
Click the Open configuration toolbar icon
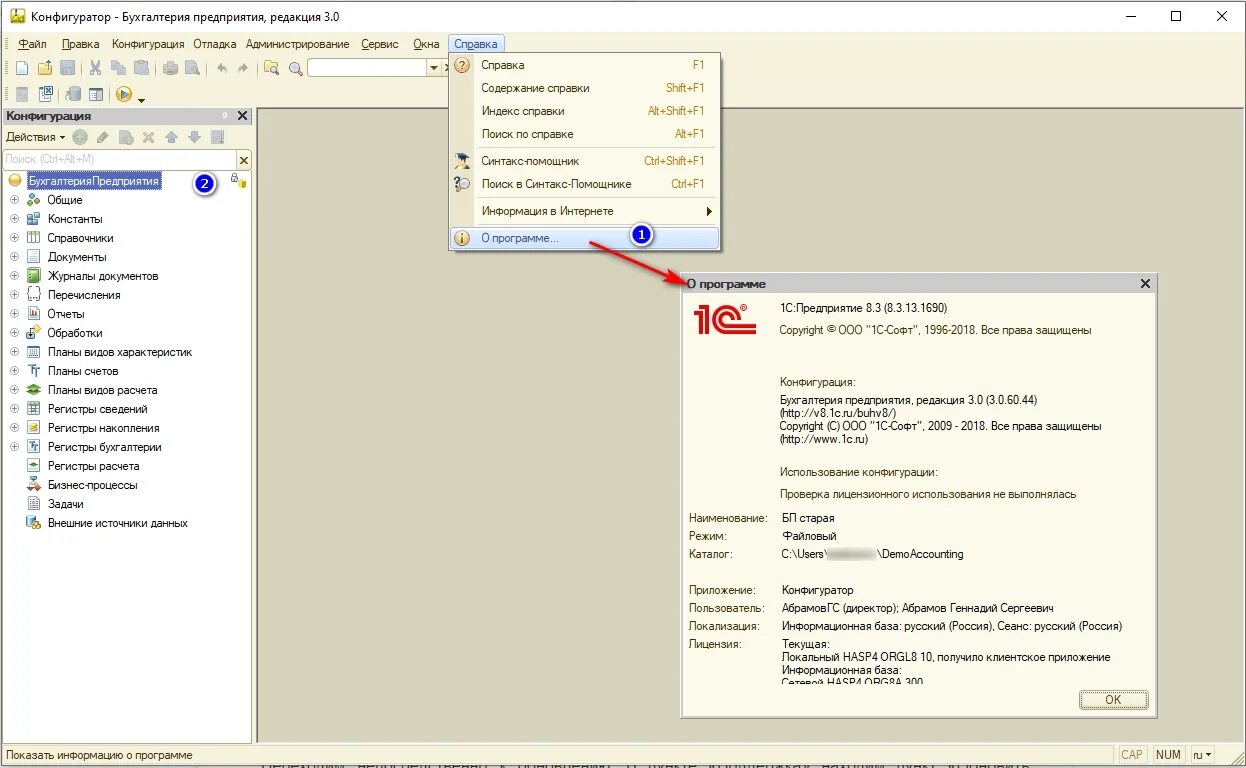pyautogui.click(x=22, y=94)
